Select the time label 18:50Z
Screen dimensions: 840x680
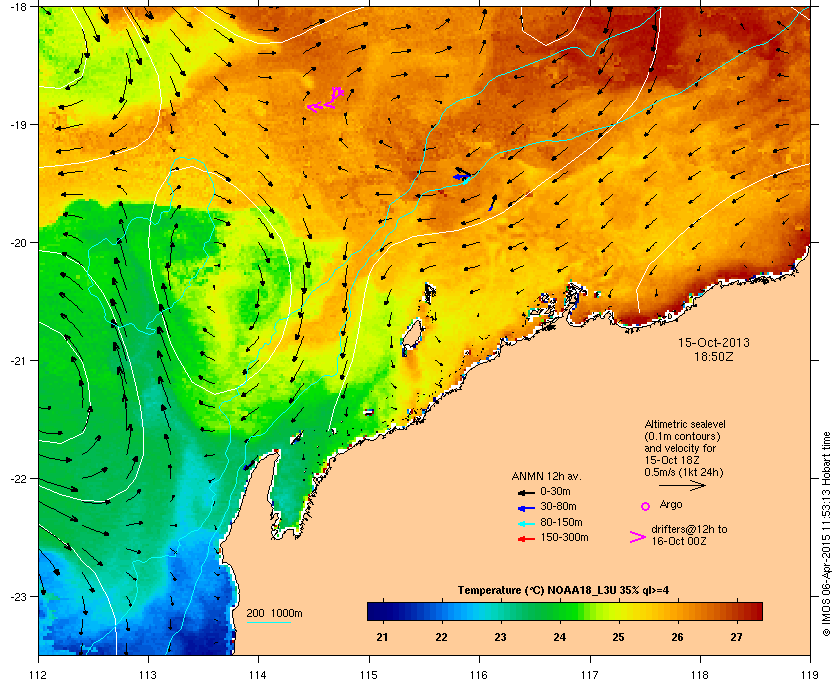coord(714,356)
